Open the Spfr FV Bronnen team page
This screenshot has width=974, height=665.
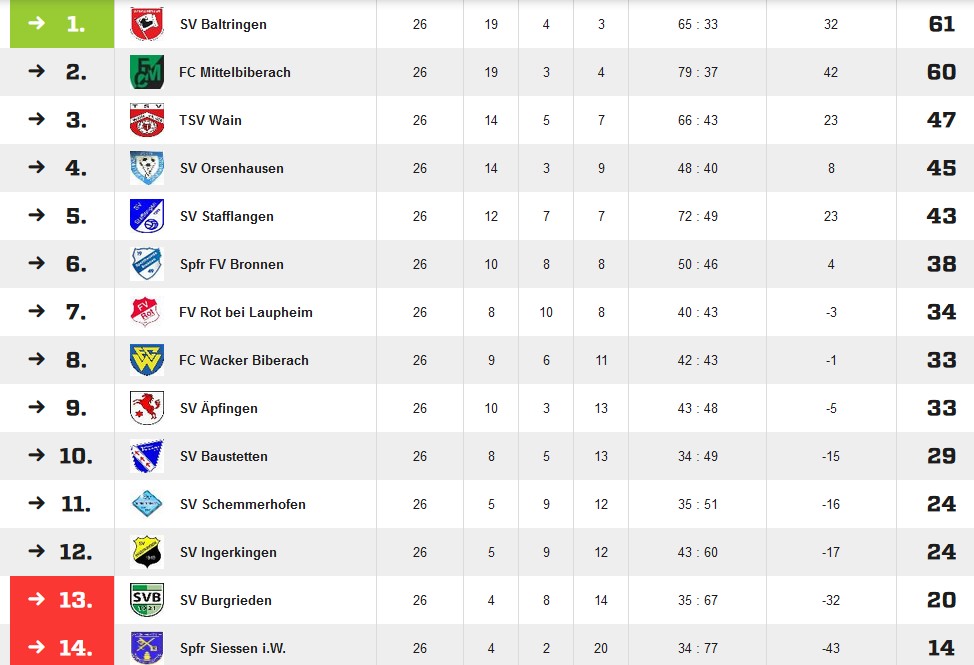click(x=232, y=264)
